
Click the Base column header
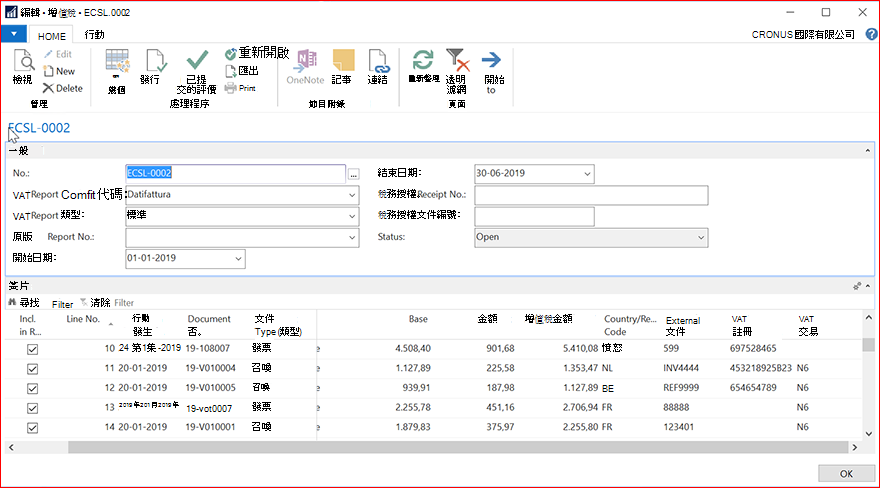click(x=418, y=319)
